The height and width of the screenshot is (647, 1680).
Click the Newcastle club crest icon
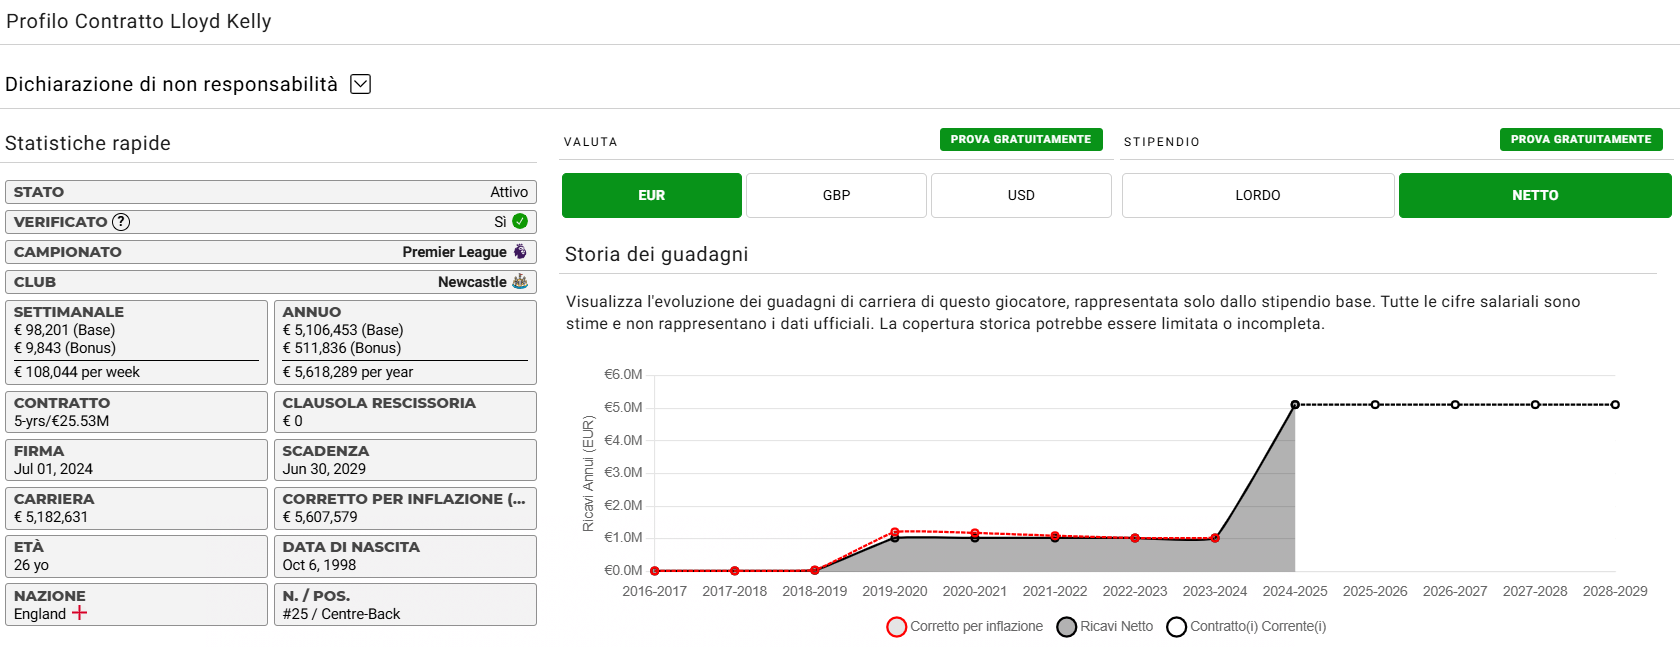520,281
